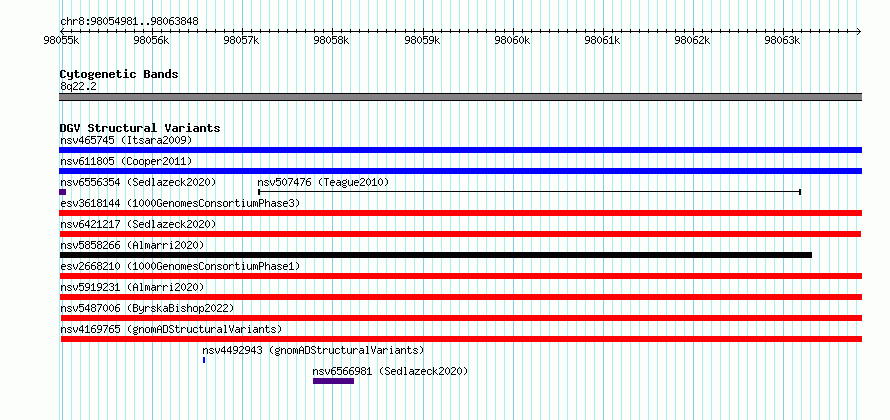Screen dimensions: 890x420
Task: Select the nsv465745 (Itsara2009) label
Action: (126, 140)
